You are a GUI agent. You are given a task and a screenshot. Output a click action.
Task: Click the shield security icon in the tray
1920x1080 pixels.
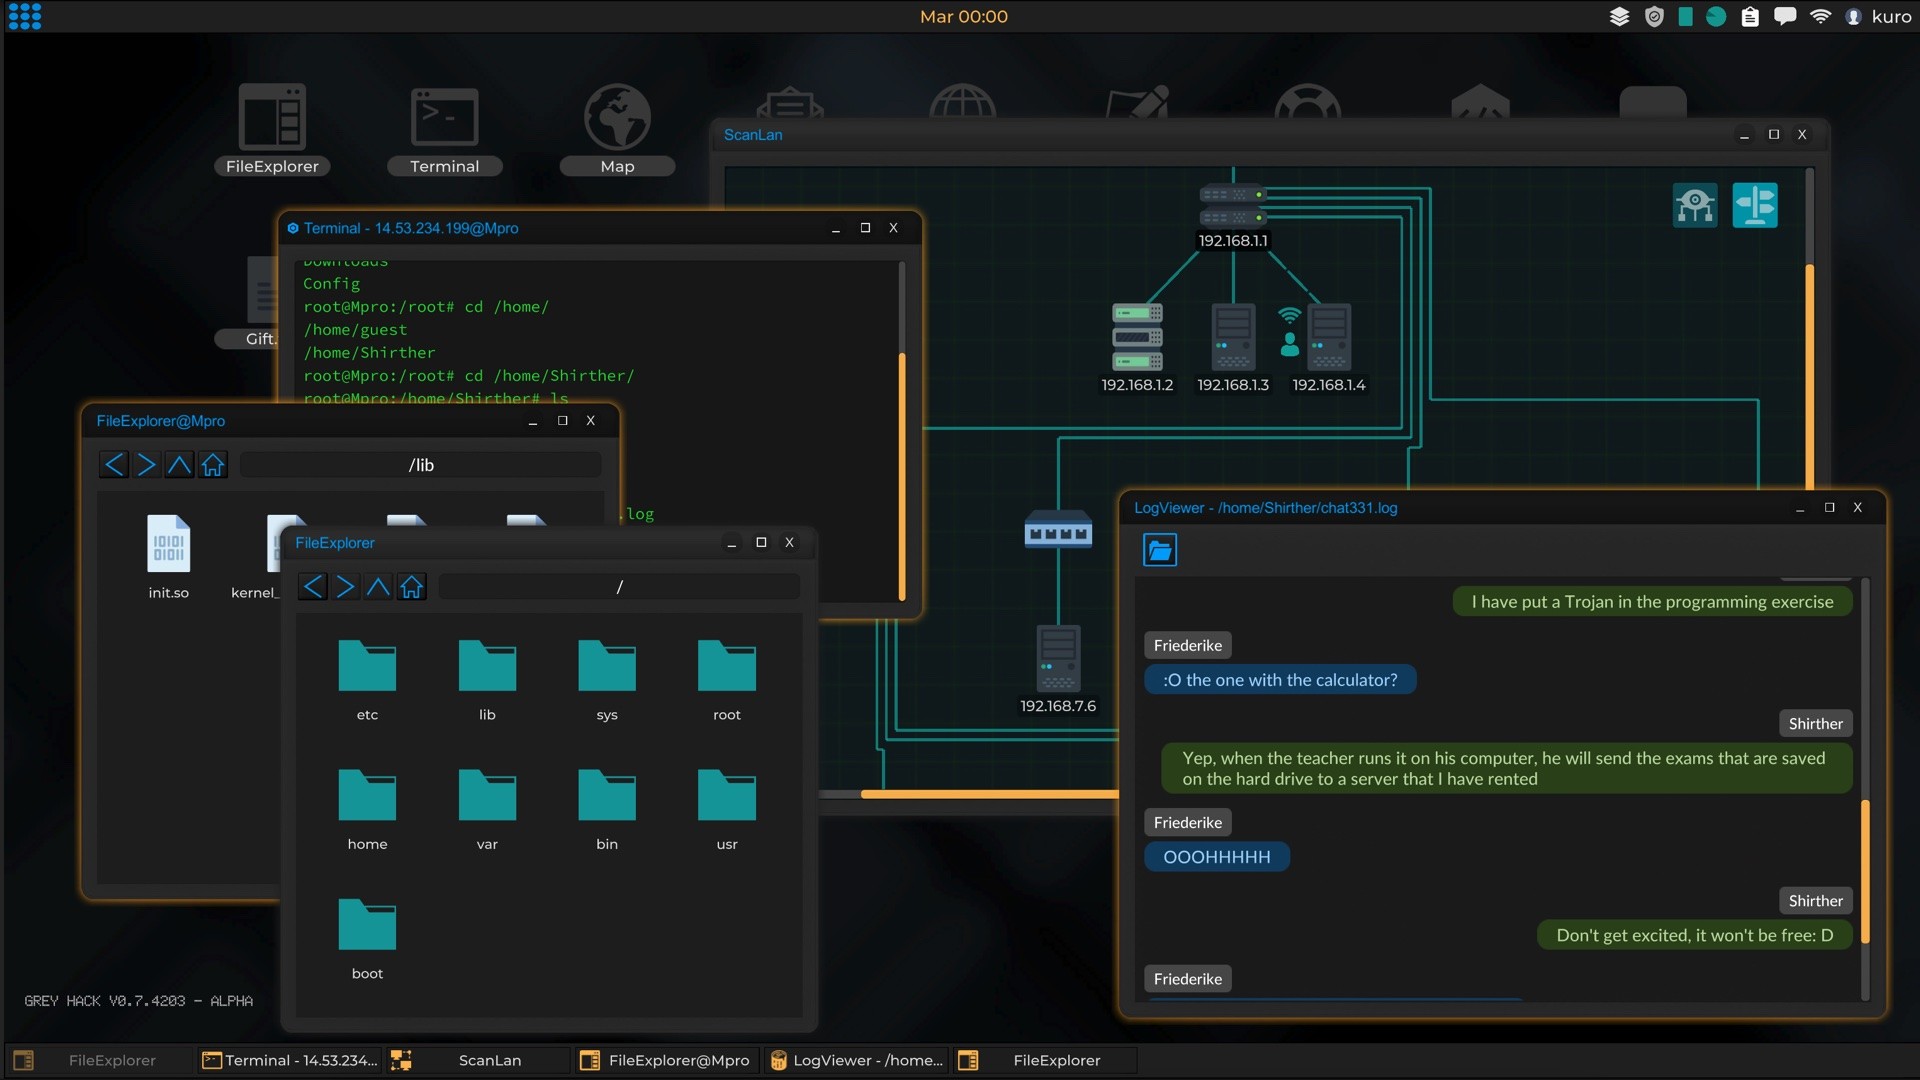pyautogui.click(x=1654, y=16)
